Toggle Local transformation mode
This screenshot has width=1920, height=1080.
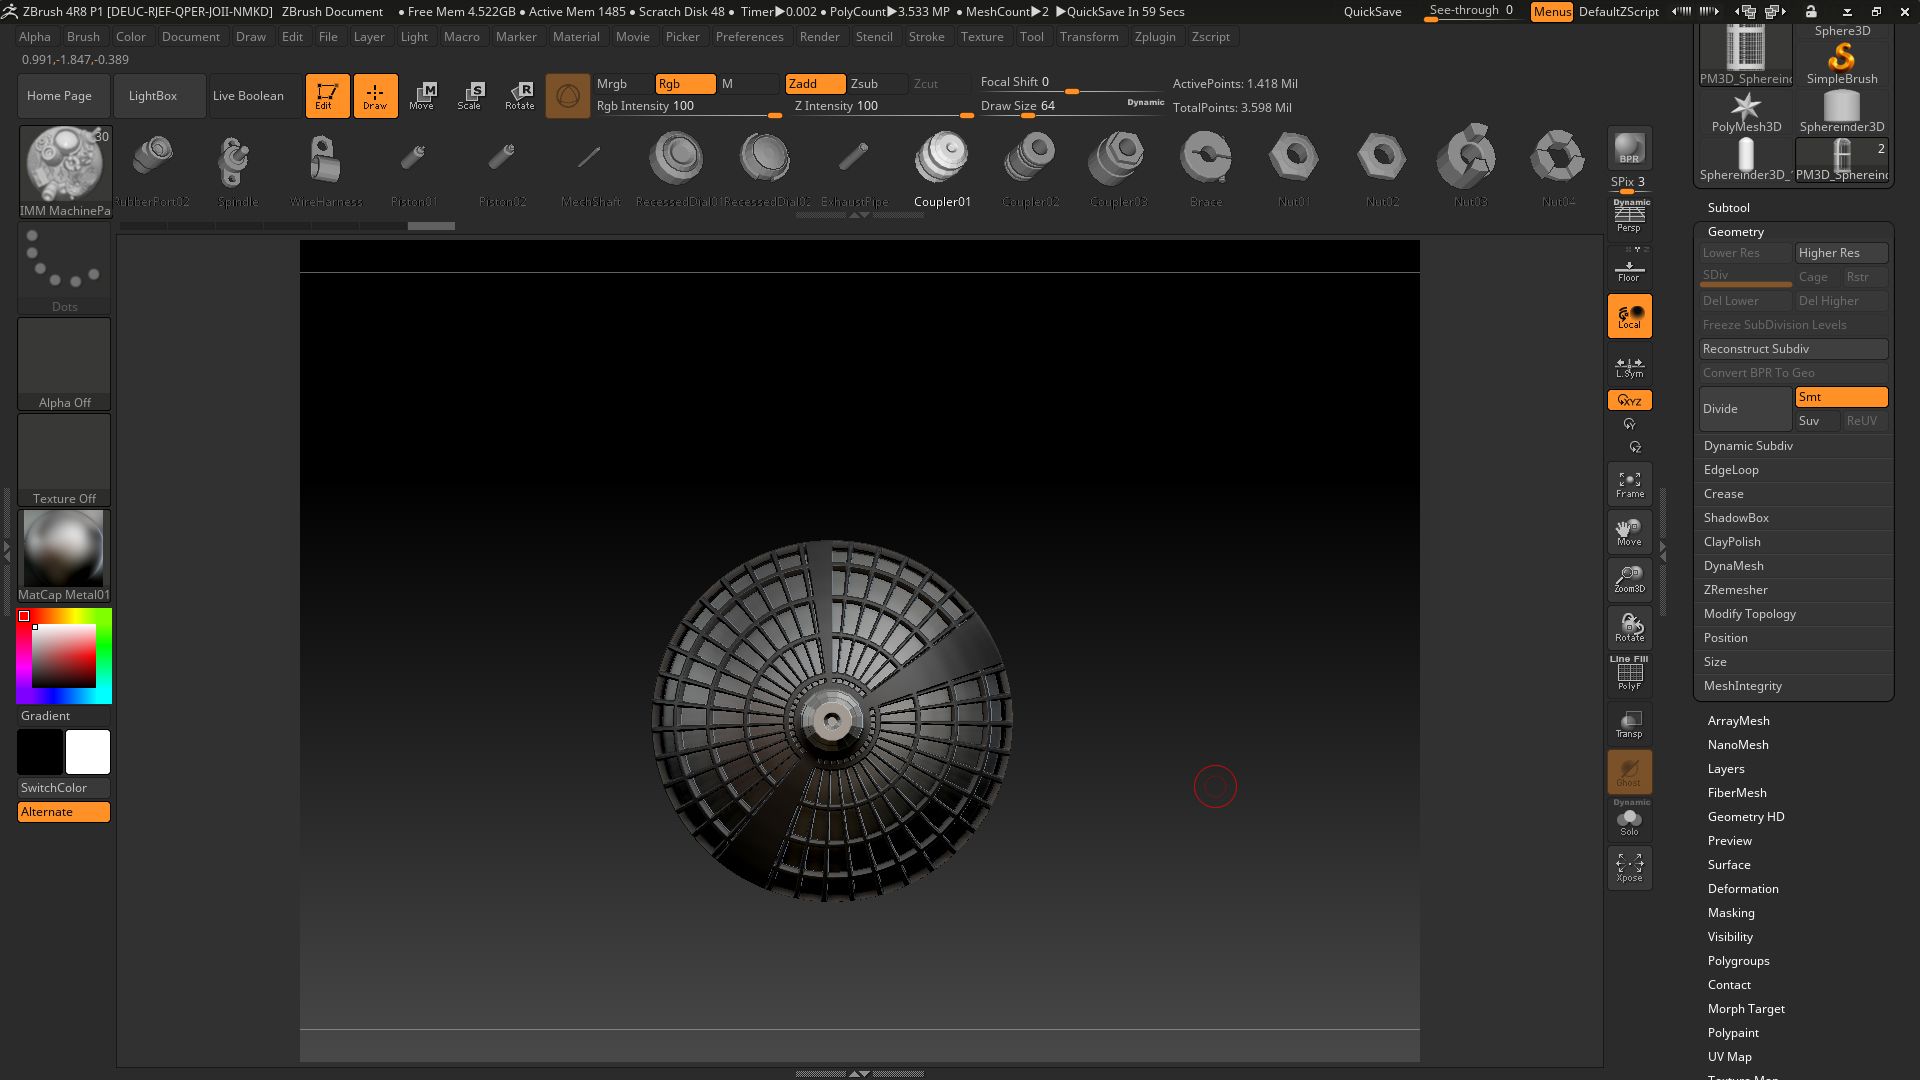[x=1629, y=316]
